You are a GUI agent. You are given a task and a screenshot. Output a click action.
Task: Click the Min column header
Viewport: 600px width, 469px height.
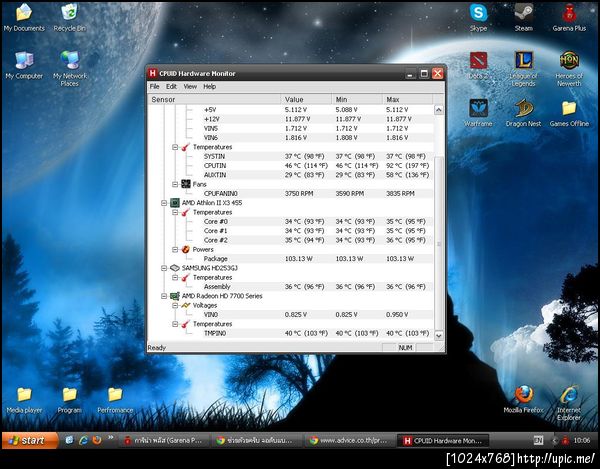coord(357,99)
